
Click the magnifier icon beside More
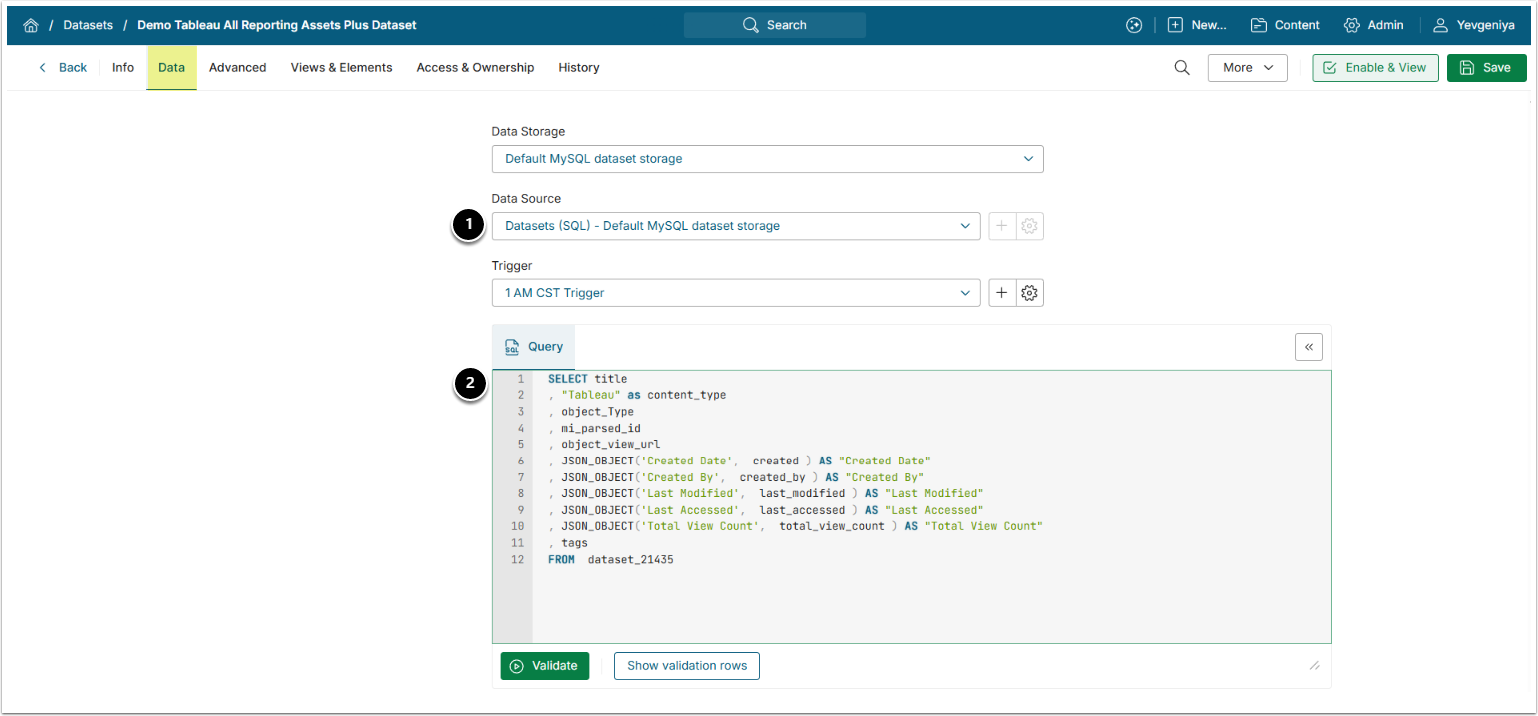click(x=1182, y=68)
